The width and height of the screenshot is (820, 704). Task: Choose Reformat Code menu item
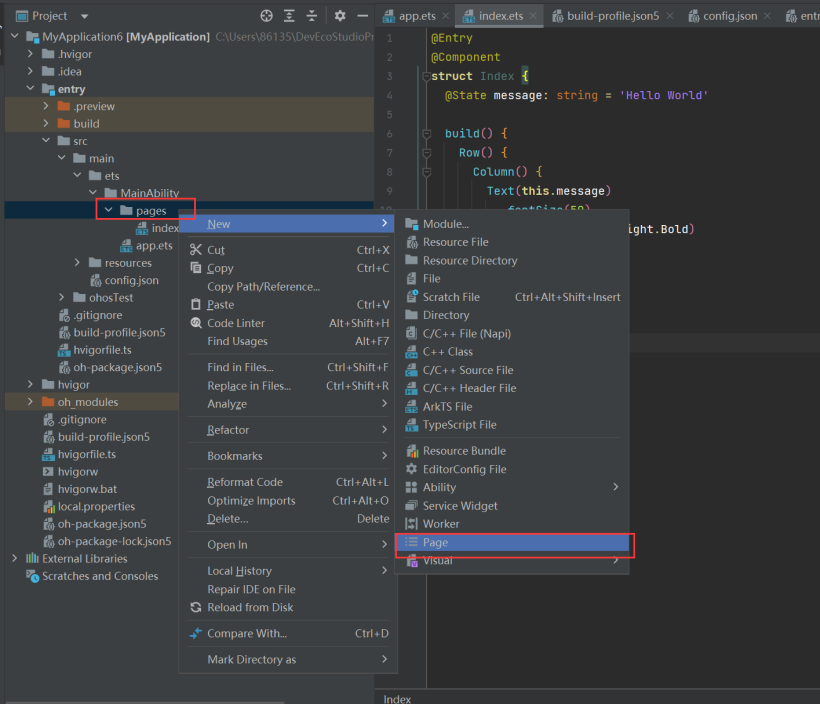pyautogui.click(x=289, y=482)
